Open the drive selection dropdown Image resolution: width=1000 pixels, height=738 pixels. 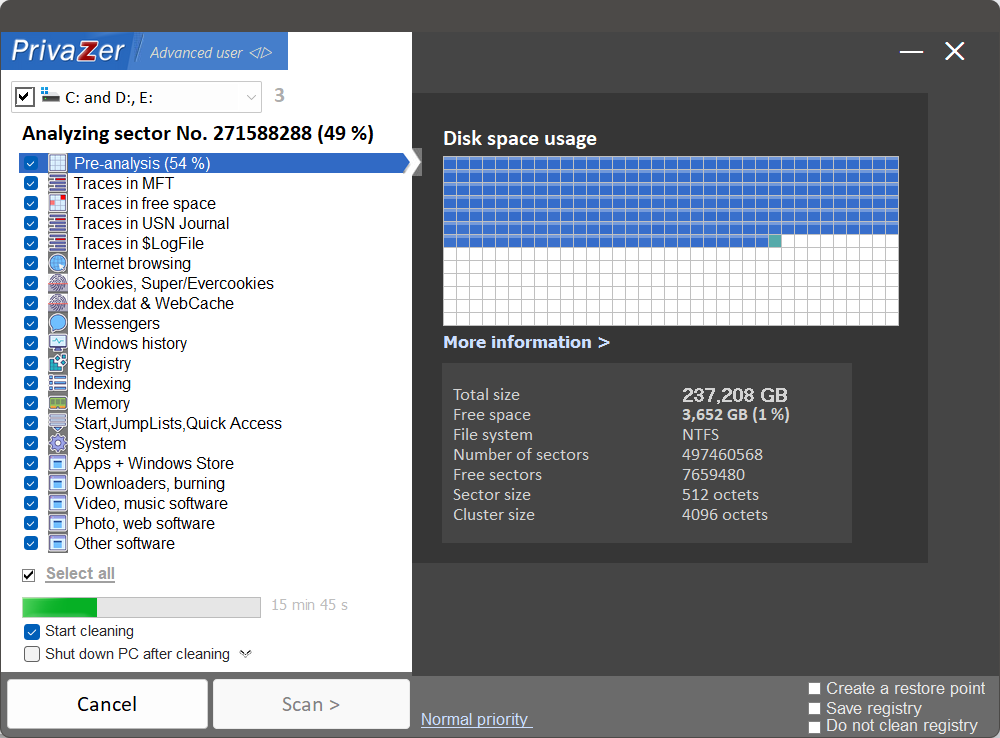pyautogui.click(x=250, y=97)
